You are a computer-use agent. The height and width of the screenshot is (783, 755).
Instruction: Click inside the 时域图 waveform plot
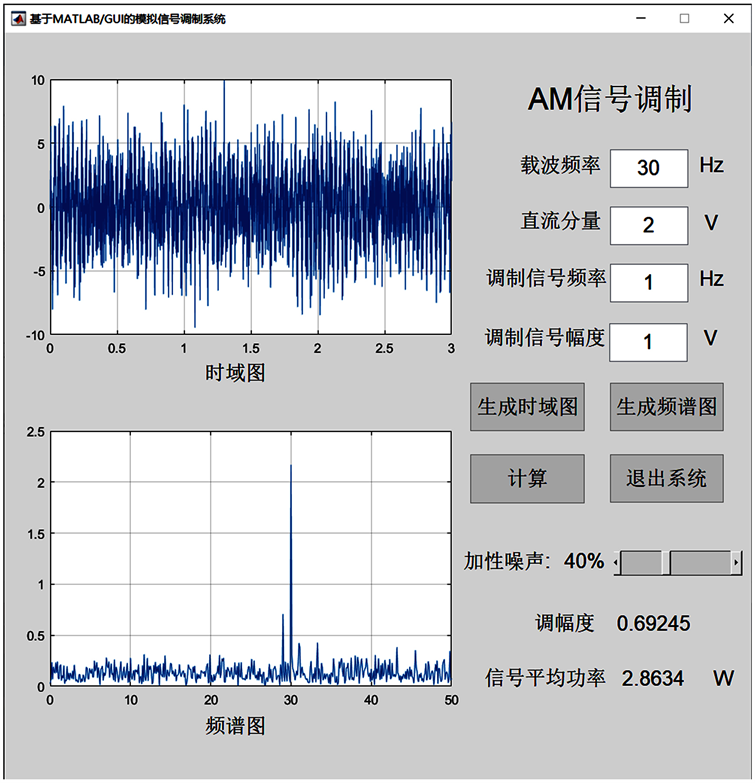point(250,208)
